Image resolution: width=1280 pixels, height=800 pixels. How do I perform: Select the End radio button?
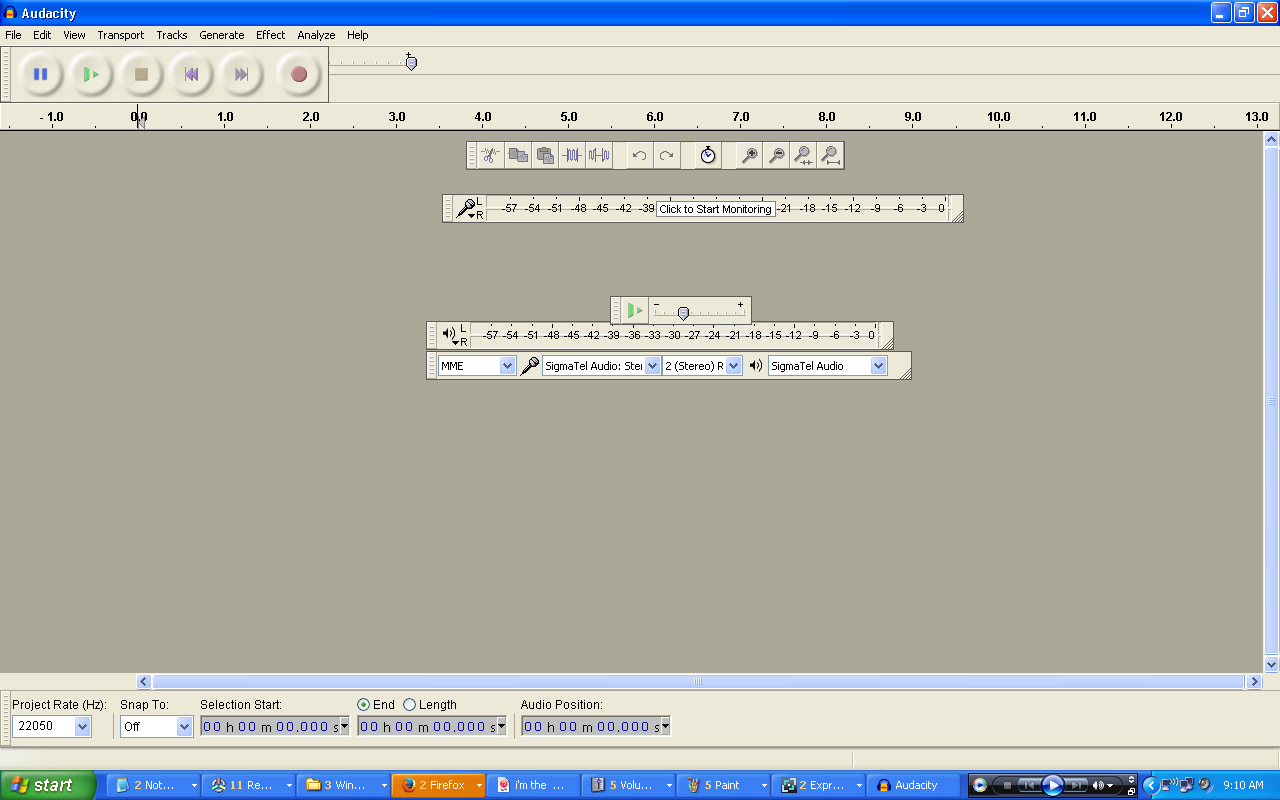pos(364,705)
